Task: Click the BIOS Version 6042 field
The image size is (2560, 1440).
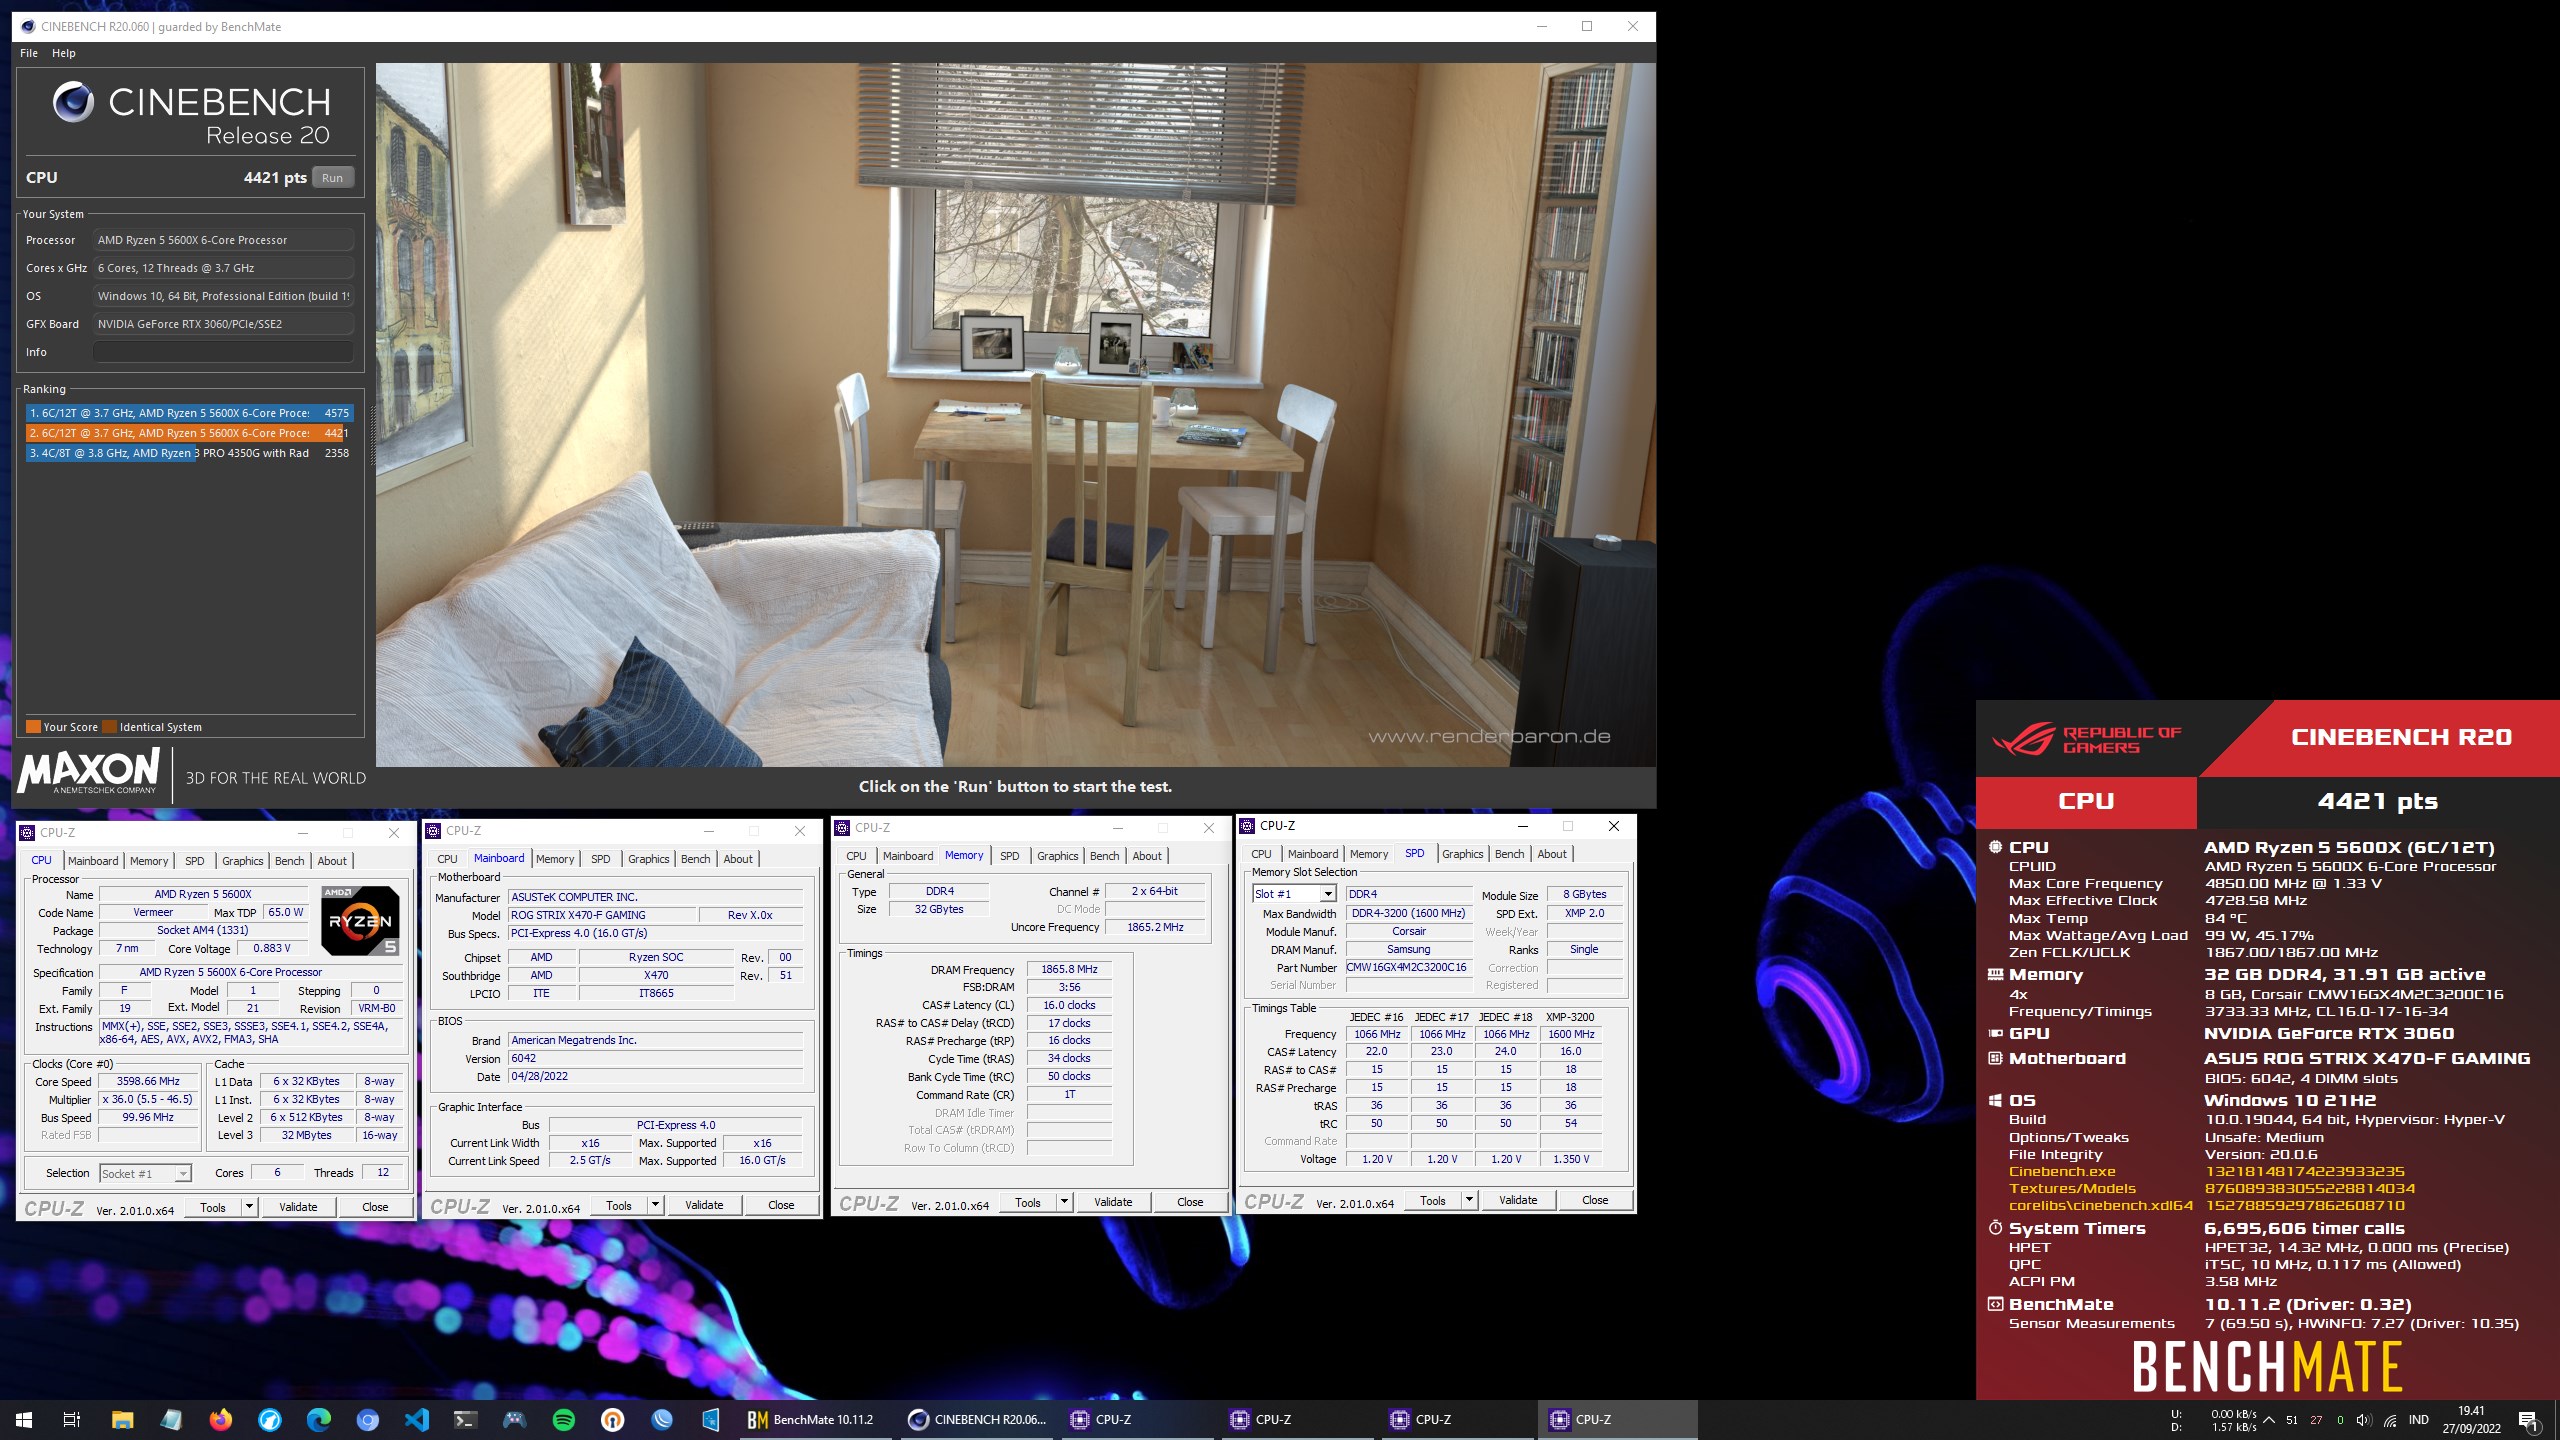Action: [x=655, y=1058]
